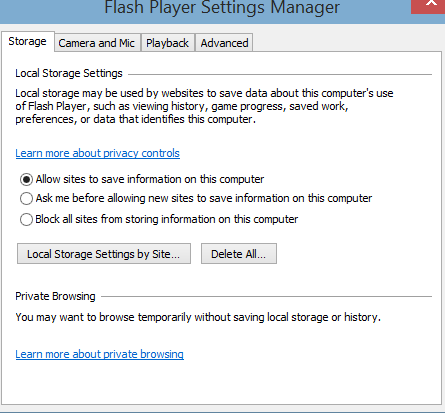Open the Camera and Mic tab

[97, 43]
